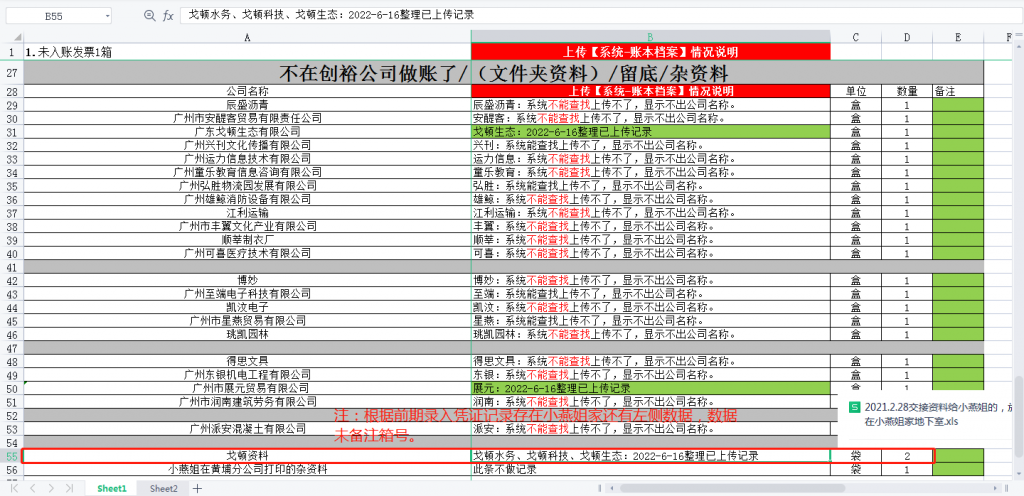1024x496 pixels.
Task: Go to the last sheet using navigation arrow
Action: [70, 488]
